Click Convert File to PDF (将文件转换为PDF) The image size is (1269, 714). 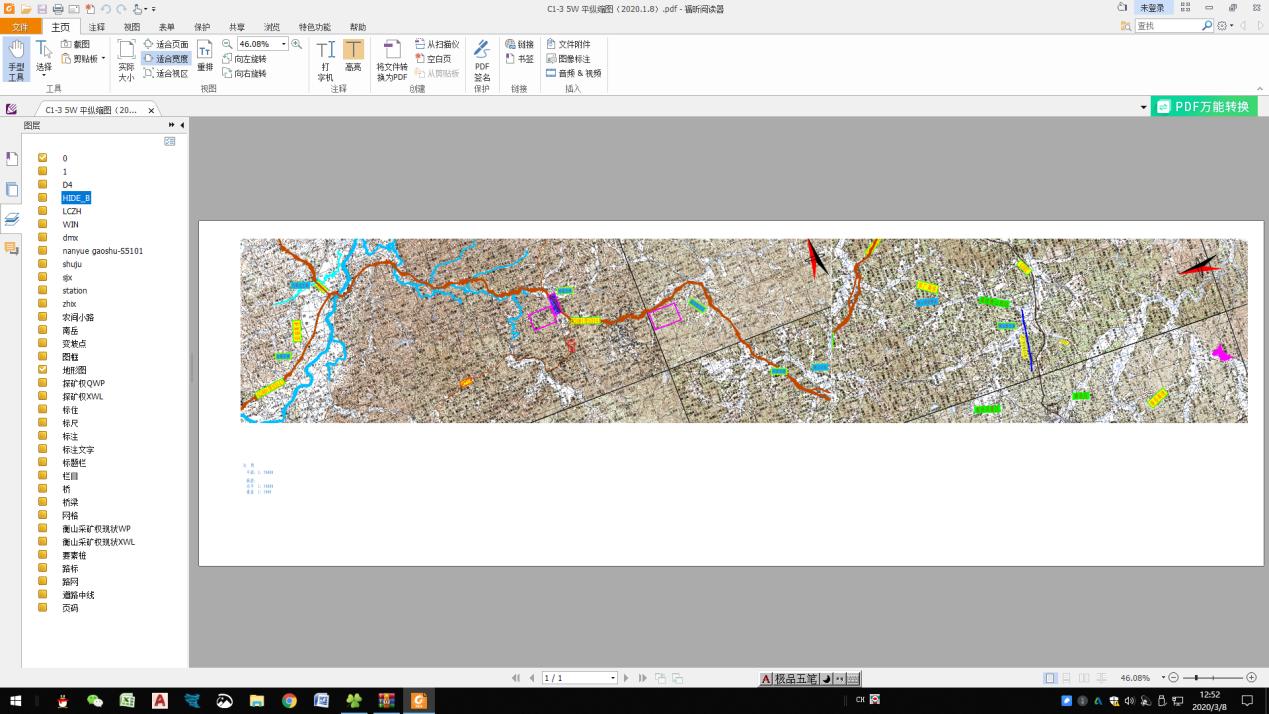pyautogui.click(x=392, y=60)
